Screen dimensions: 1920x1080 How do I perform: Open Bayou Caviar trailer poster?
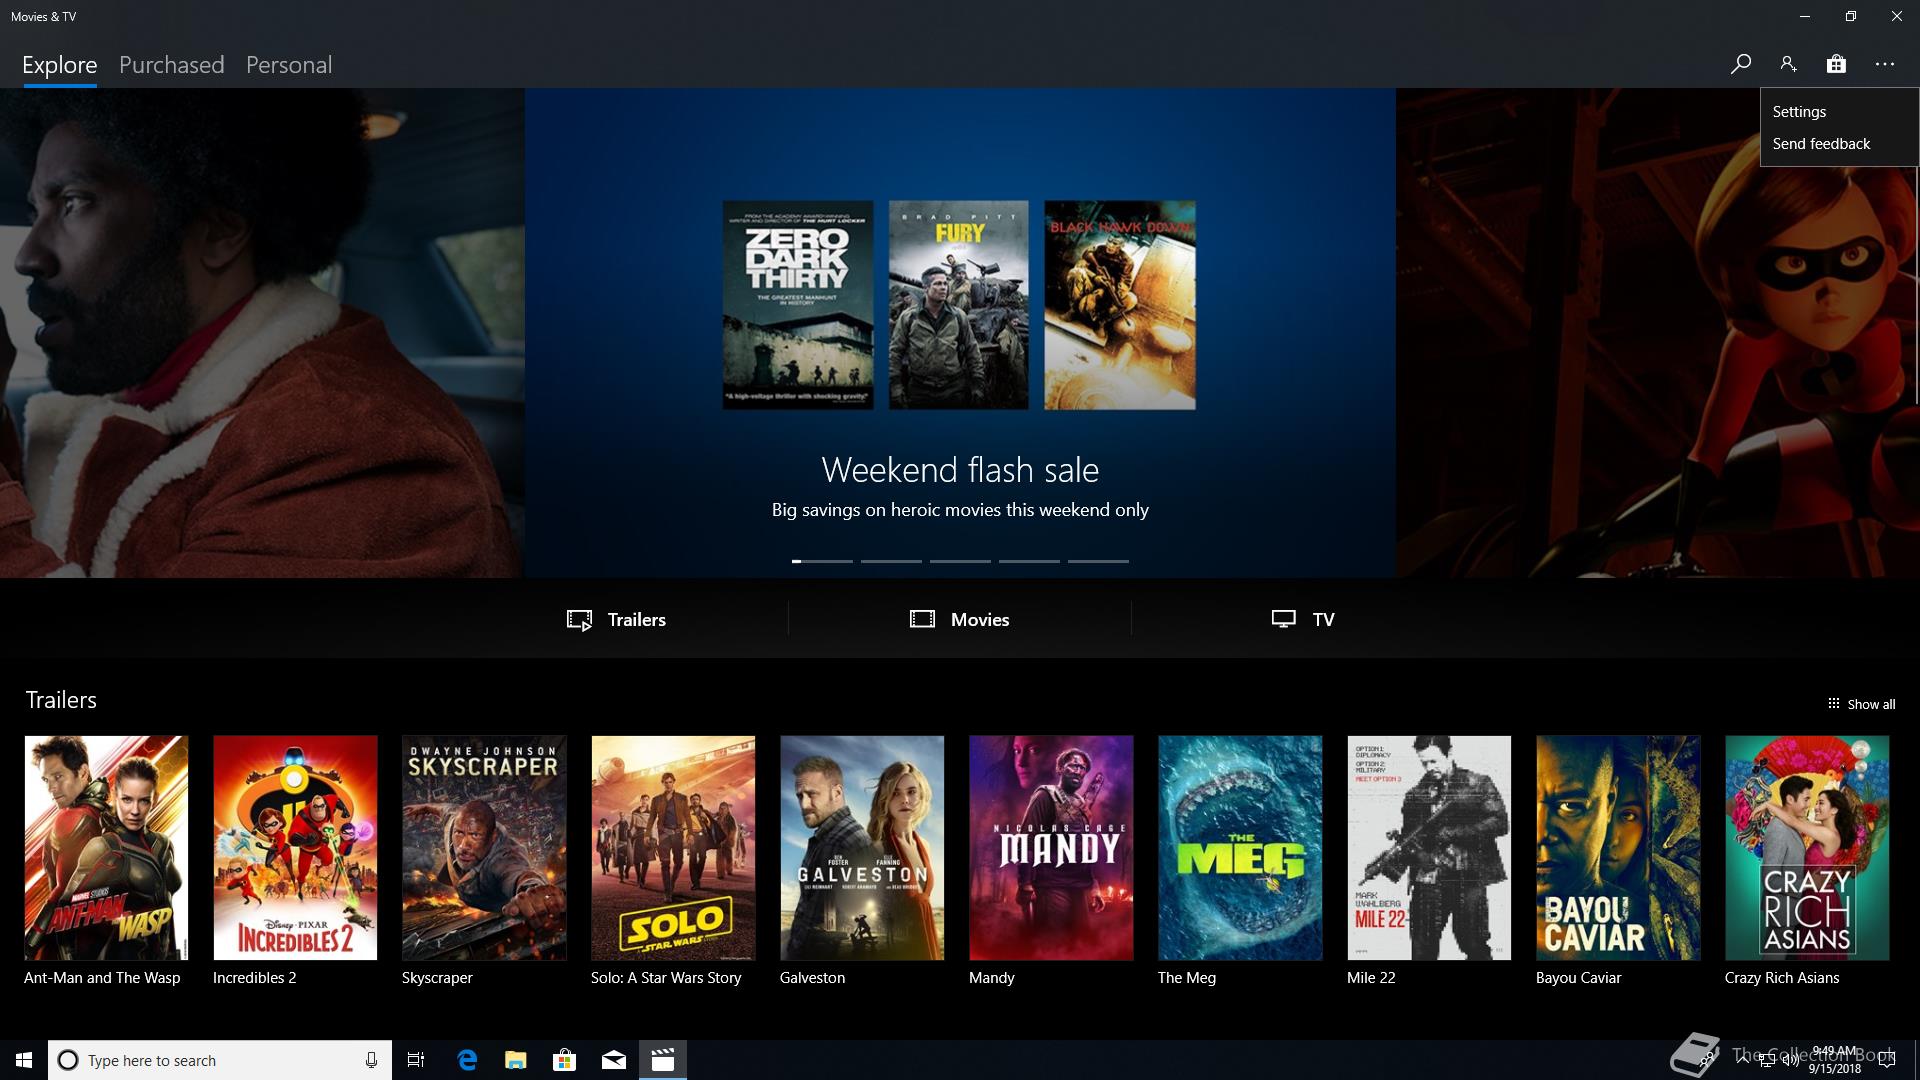coord(1618,848)
